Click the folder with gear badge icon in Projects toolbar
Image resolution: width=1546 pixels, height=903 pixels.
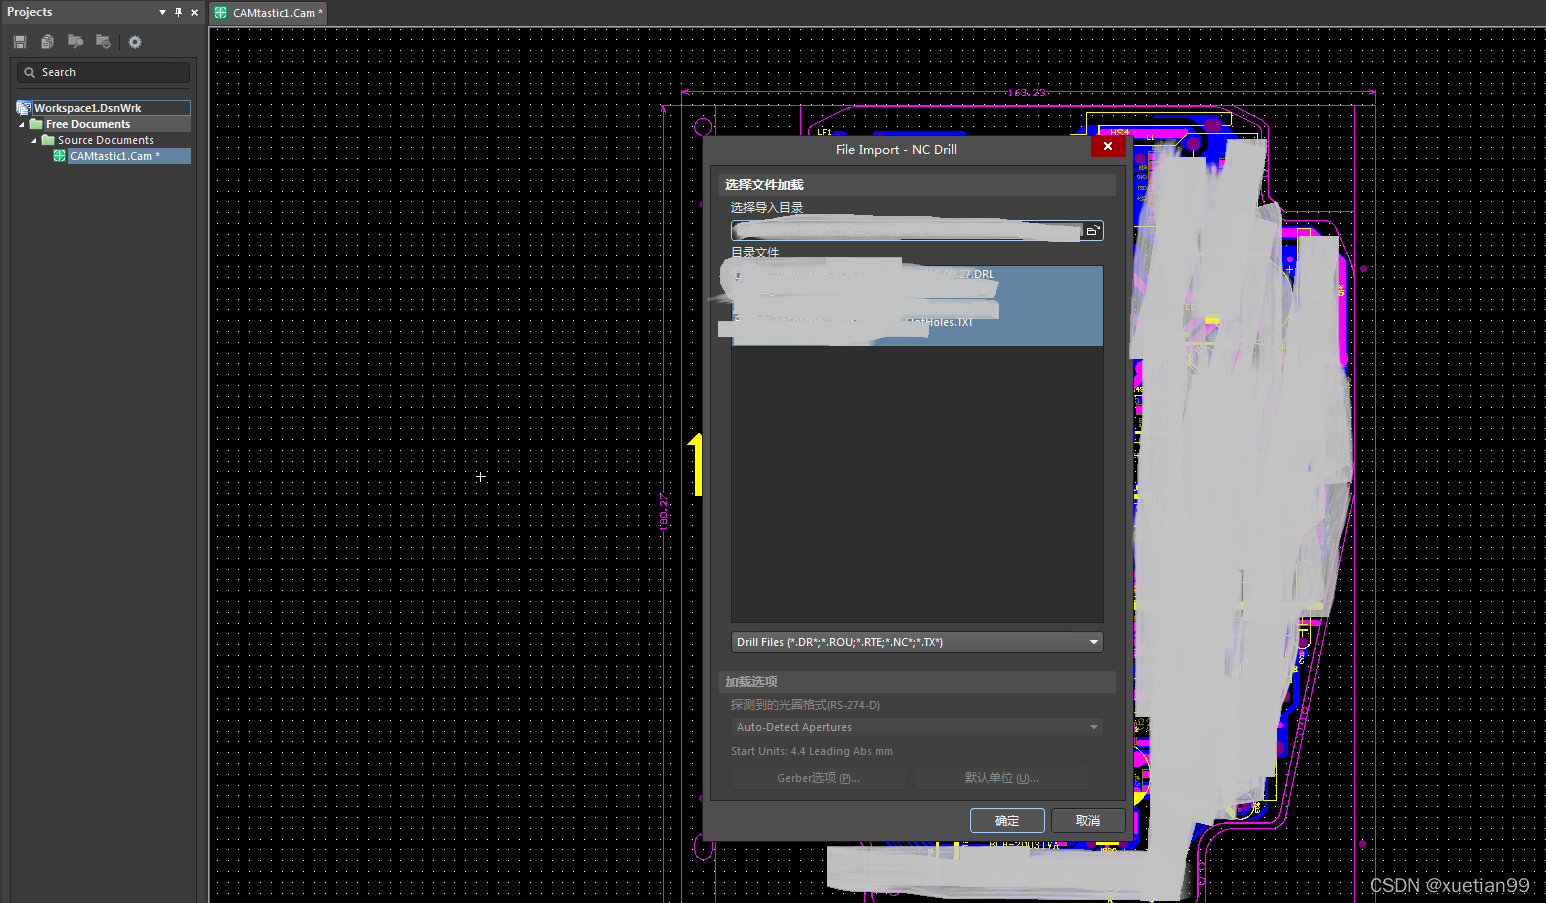(103, 42)
